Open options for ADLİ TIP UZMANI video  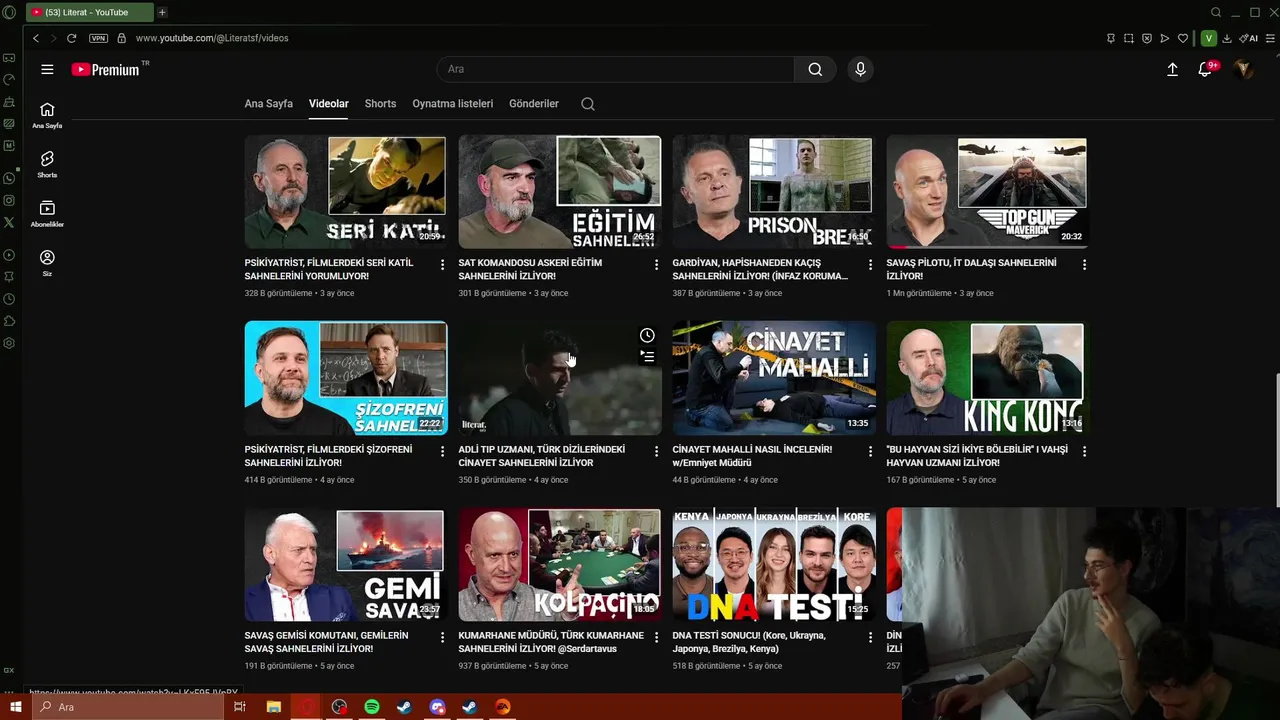pos(656,451)
